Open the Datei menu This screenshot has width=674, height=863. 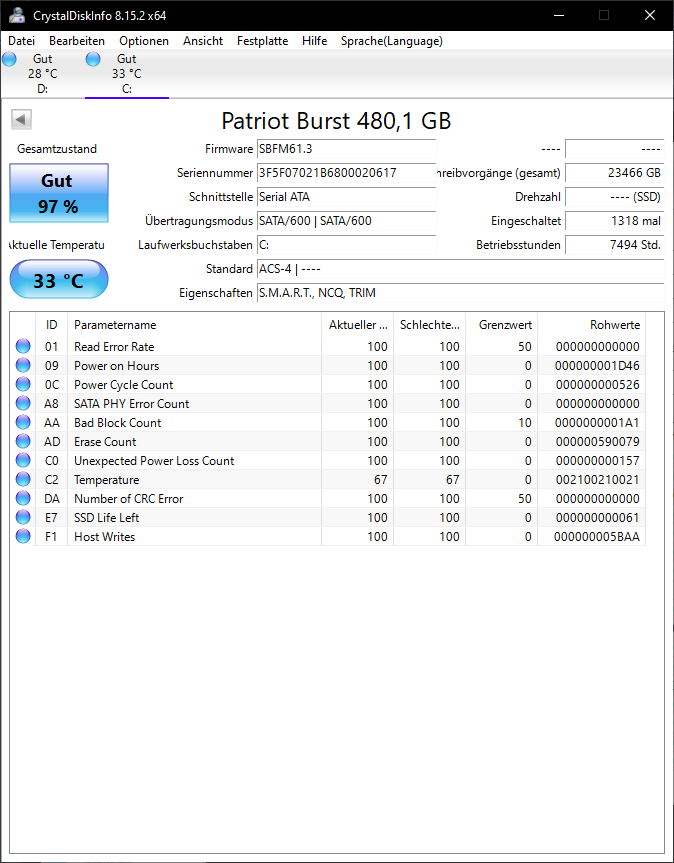21,41
